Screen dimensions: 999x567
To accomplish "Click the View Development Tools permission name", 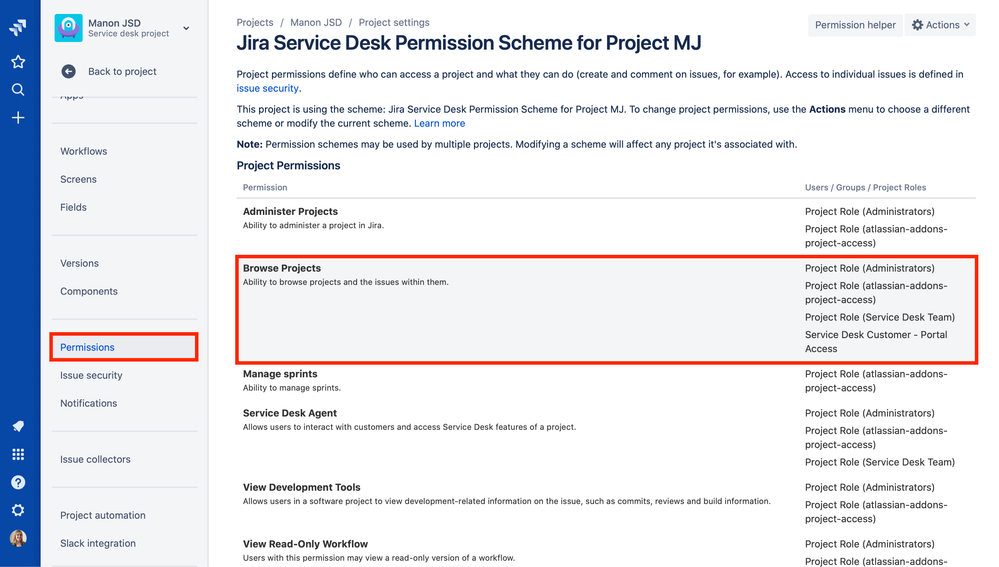I will pos(301,487).
